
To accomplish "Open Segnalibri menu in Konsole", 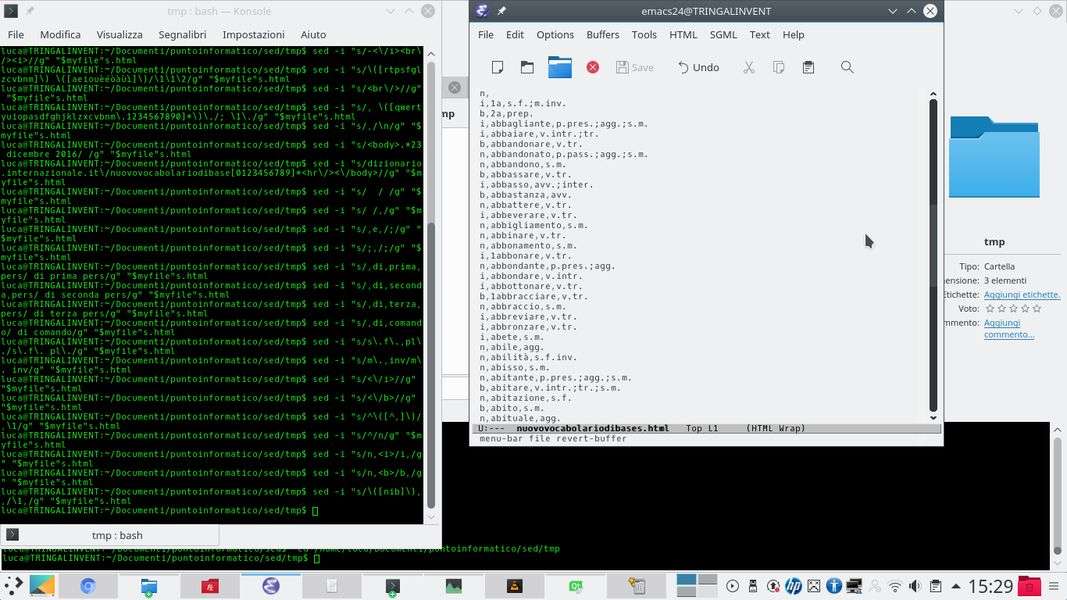I will (182, 34).
